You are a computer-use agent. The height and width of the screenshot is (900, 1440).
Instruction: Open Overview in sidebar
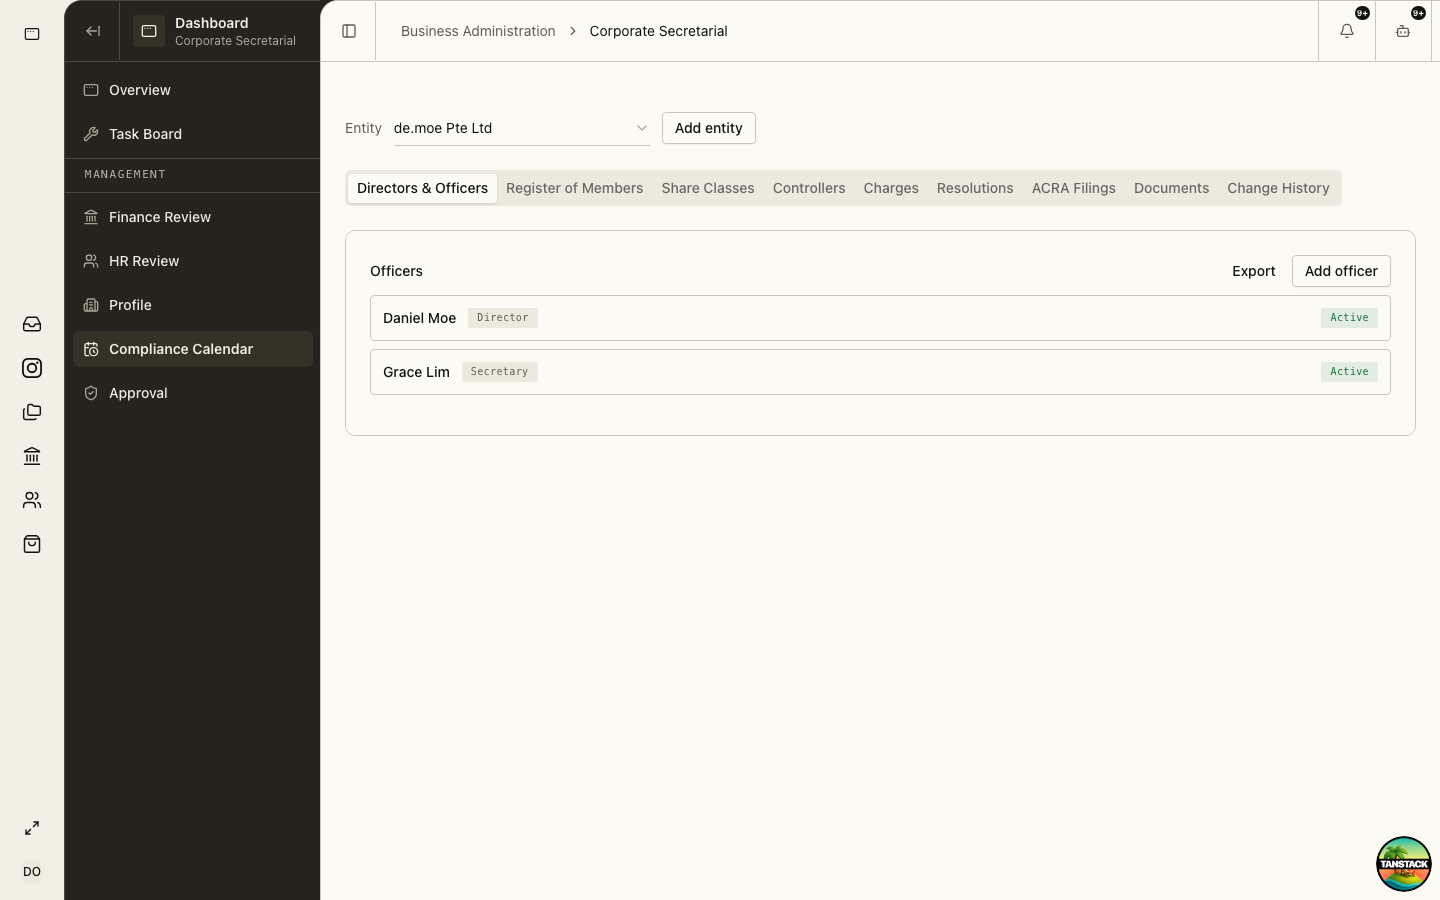click(x=193, y=90)
